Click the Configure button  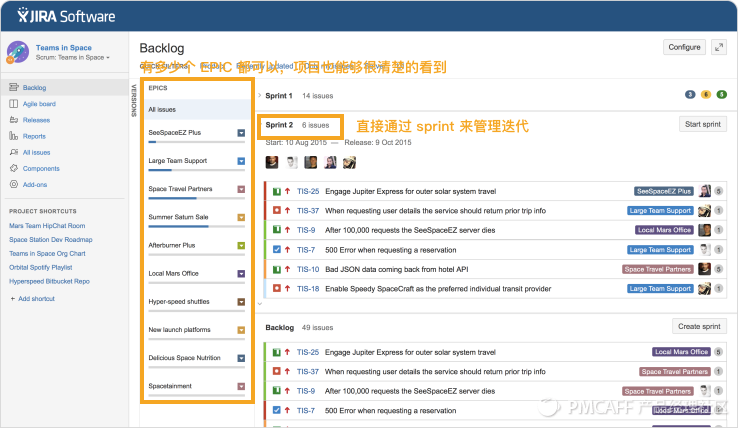click(684, 47)
